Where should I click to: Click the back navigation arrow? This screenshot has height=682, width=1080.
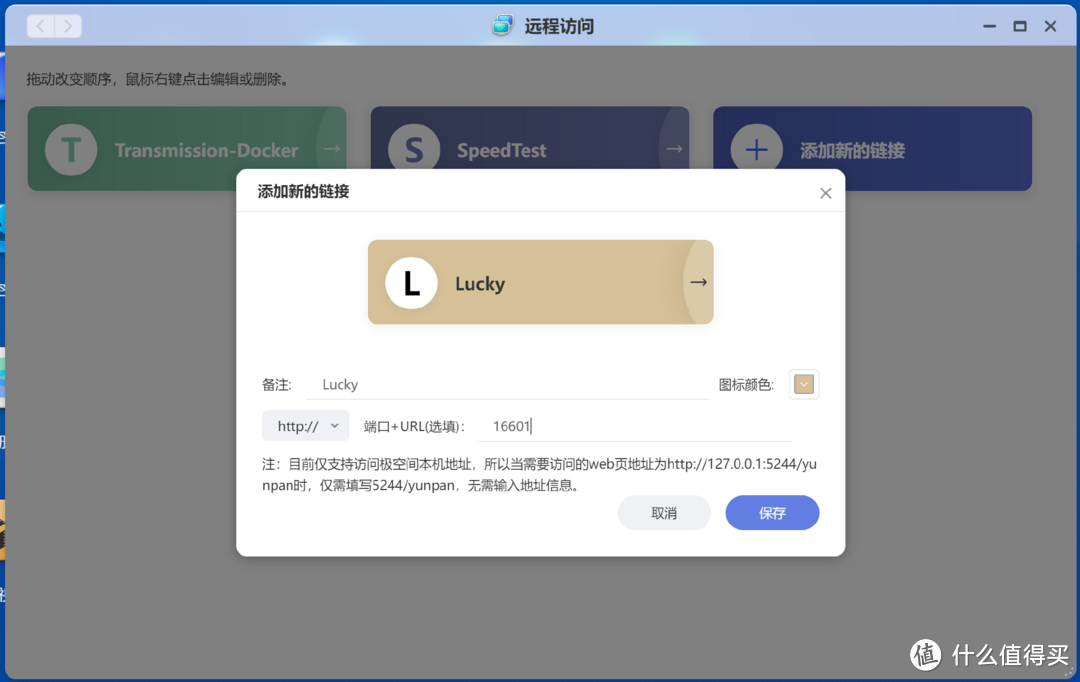[39, 26]
